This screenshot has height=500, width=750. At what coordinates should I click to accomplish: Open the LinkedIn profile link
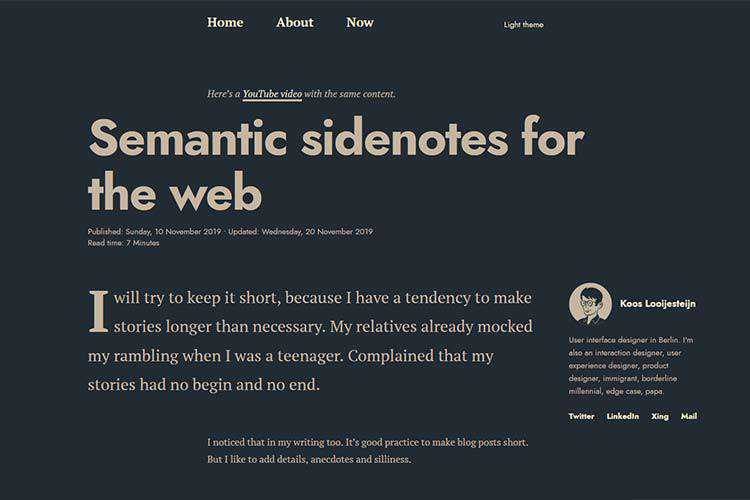pos(622,416)
